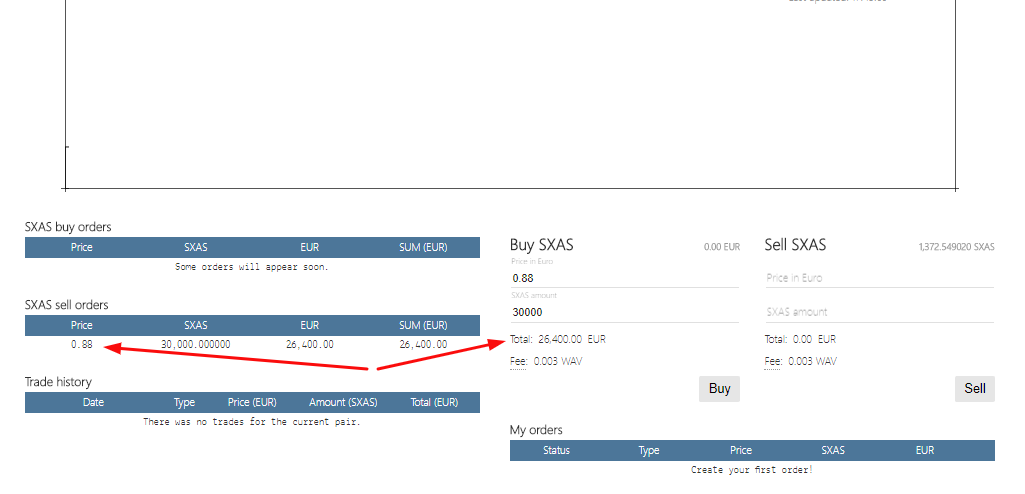This screenshot has width=1025, height=494.
Task: Click the Buy SXAS form heading
Action: click(541, 245)
